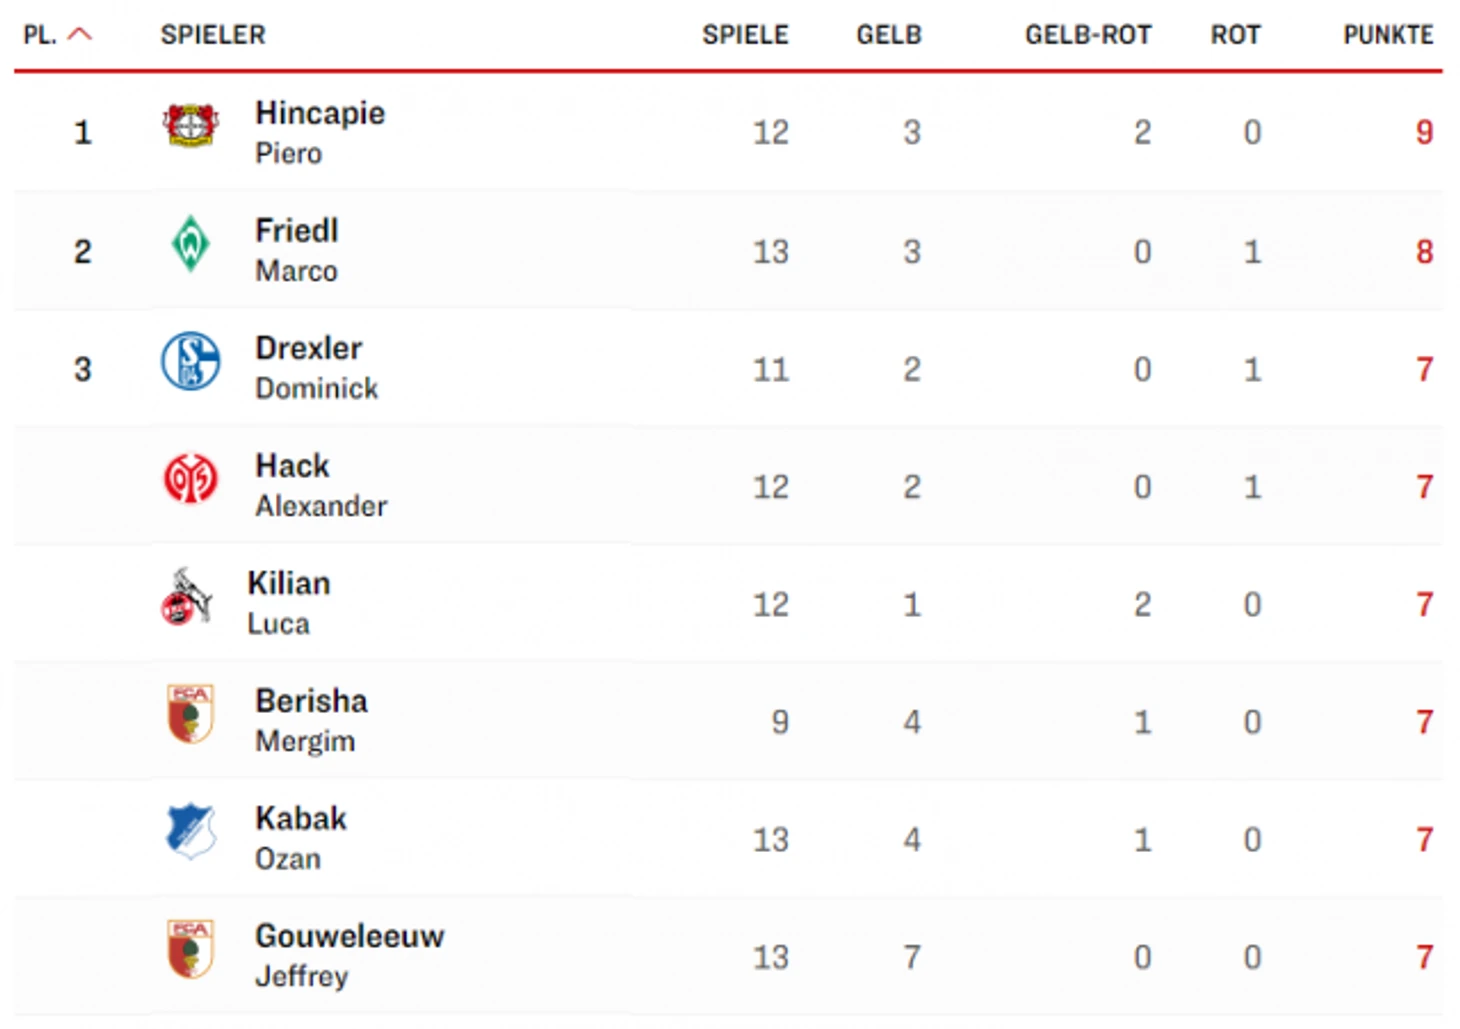Screen dimensions: 1460x1029
Task: Sort by the ROT column header
Action: 1235,35
